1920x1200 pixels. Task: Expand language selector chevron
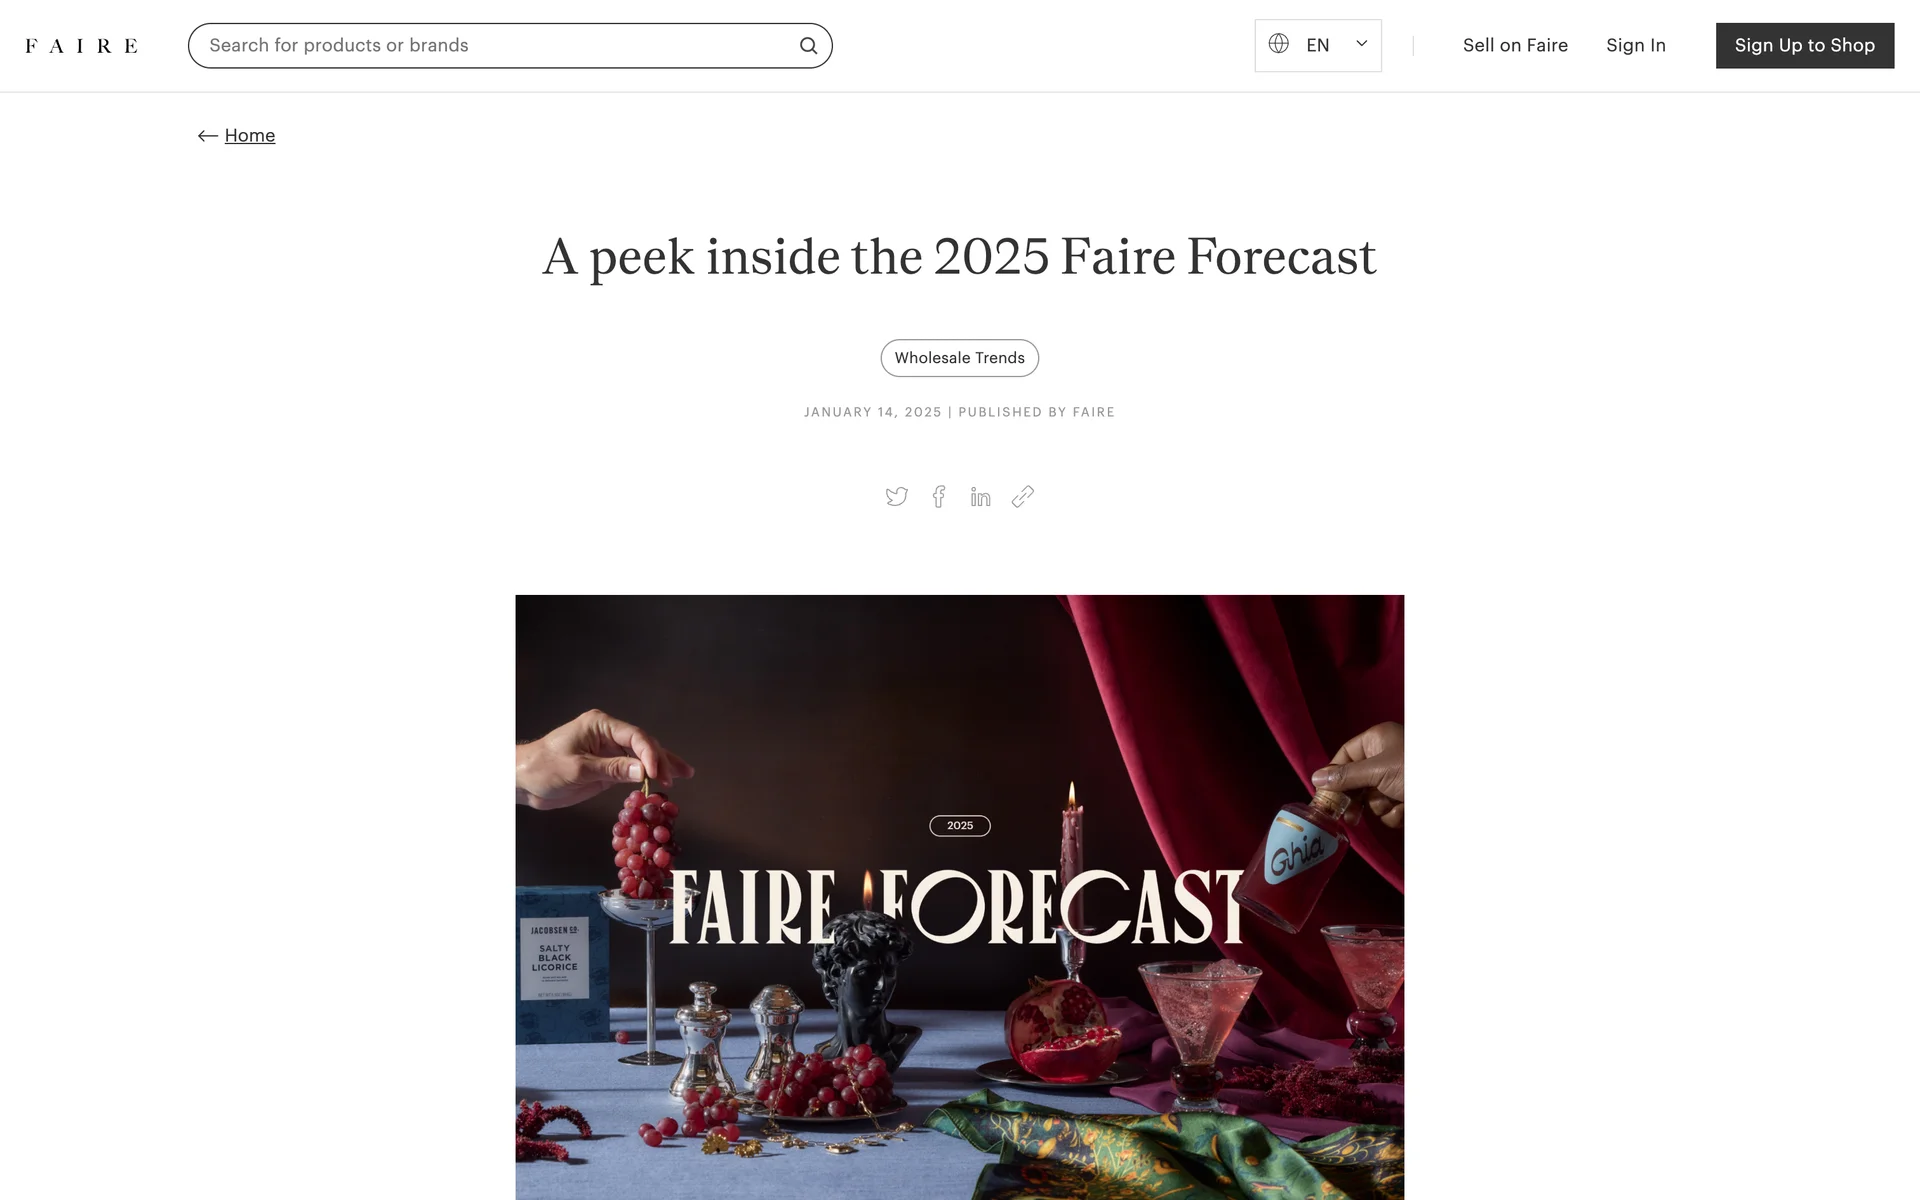1361,44
